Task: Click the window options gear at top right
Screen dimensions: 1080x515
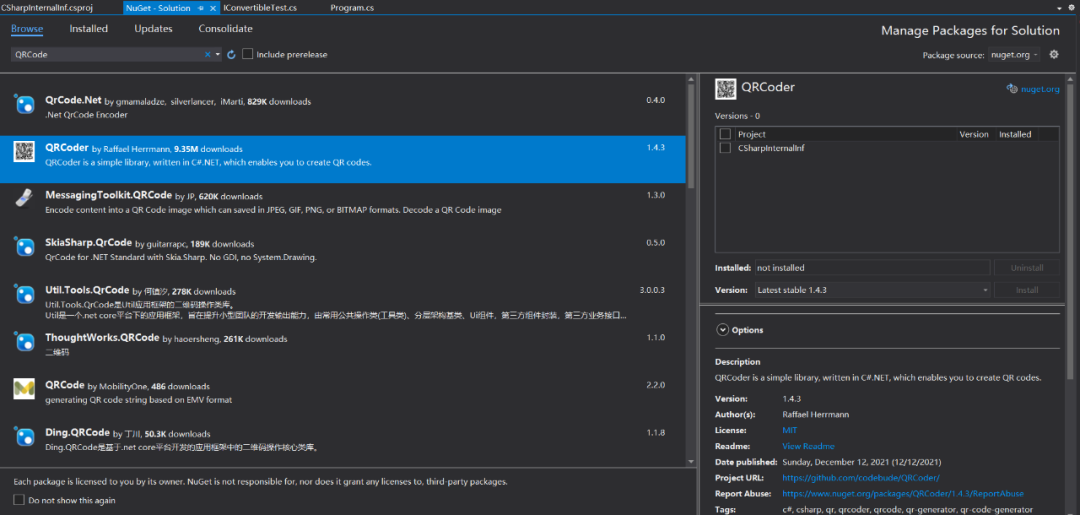Action: [x=1071, y=8]
